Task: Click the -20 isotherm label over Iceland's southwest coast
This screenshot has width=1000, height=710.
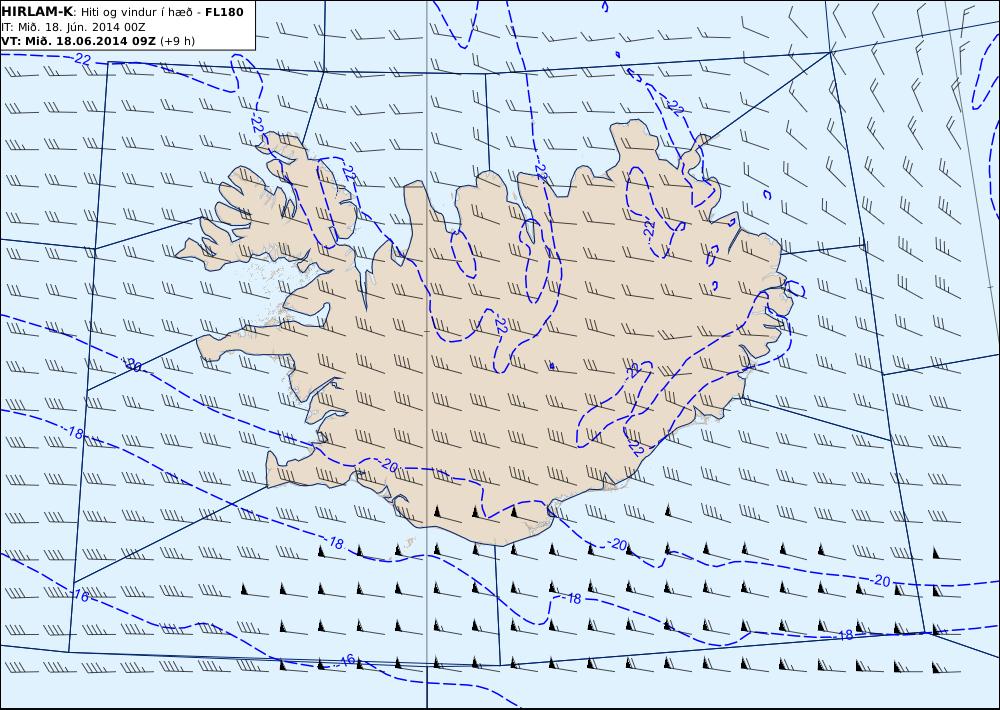Action: click(388, 465)
